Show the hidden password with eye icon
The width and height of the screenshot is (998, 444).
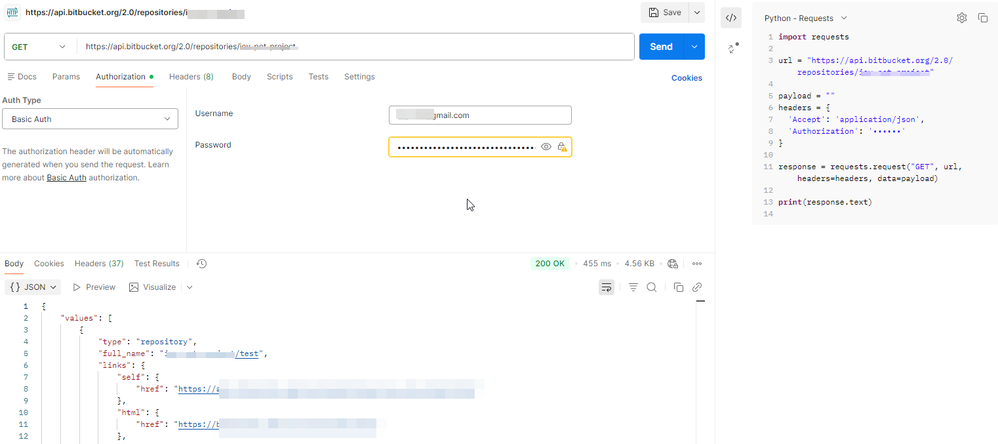pyautogui.click(x=545, y=147)
